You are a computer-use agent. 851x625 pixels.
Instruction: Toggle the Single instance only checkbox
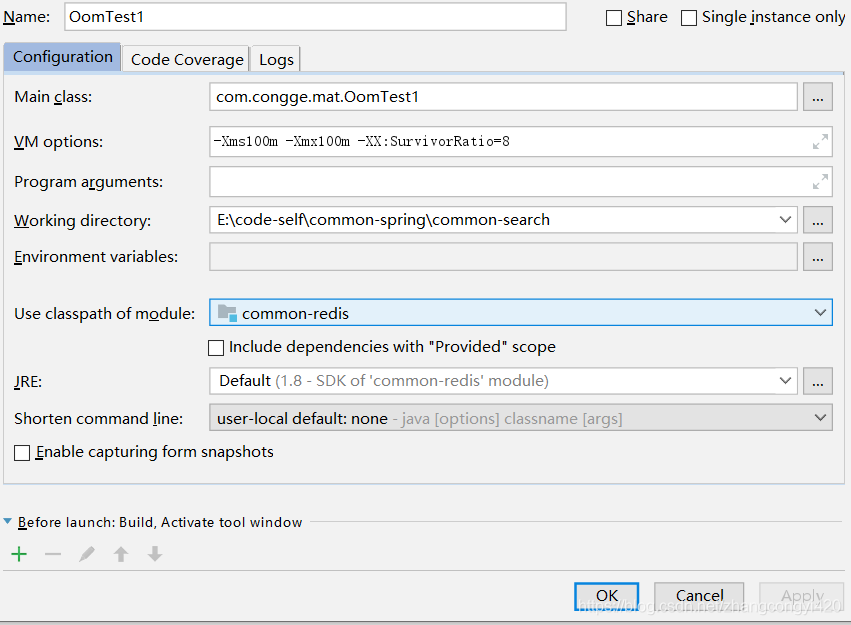coord(689,18)
